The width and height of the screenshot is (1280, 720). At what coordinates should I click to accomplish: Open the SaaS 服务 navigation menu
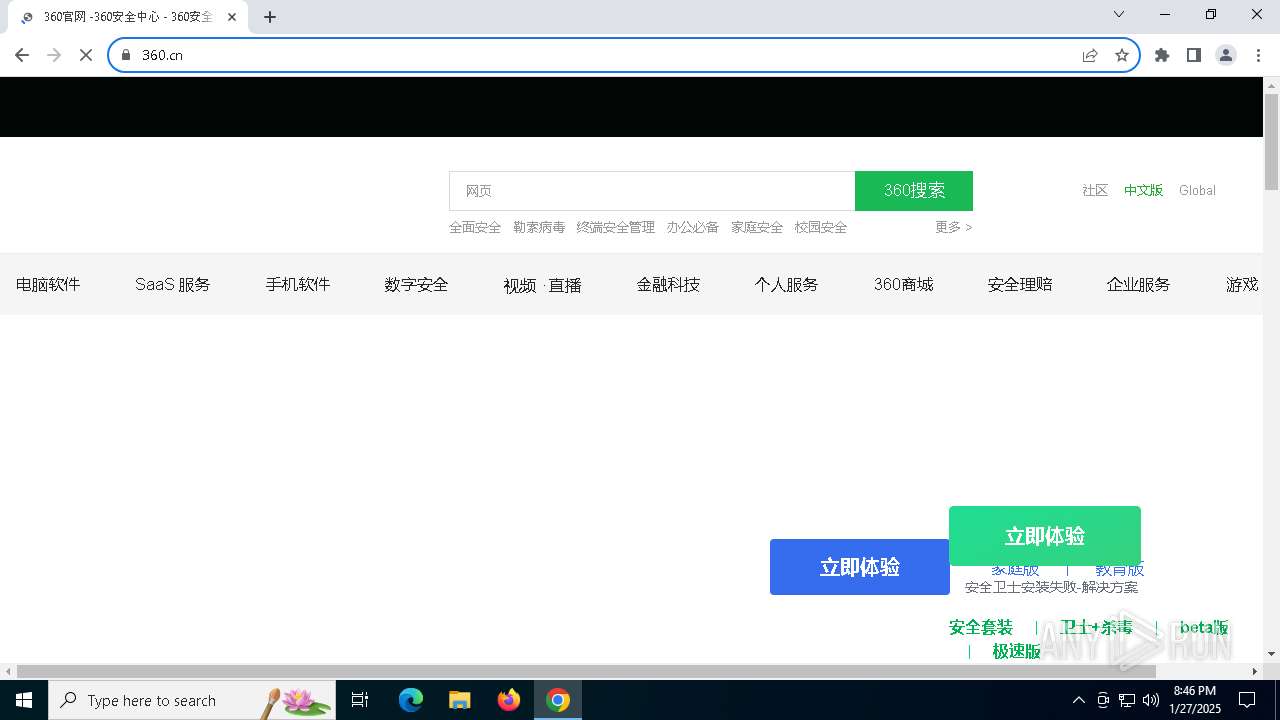tap(173, 284)
